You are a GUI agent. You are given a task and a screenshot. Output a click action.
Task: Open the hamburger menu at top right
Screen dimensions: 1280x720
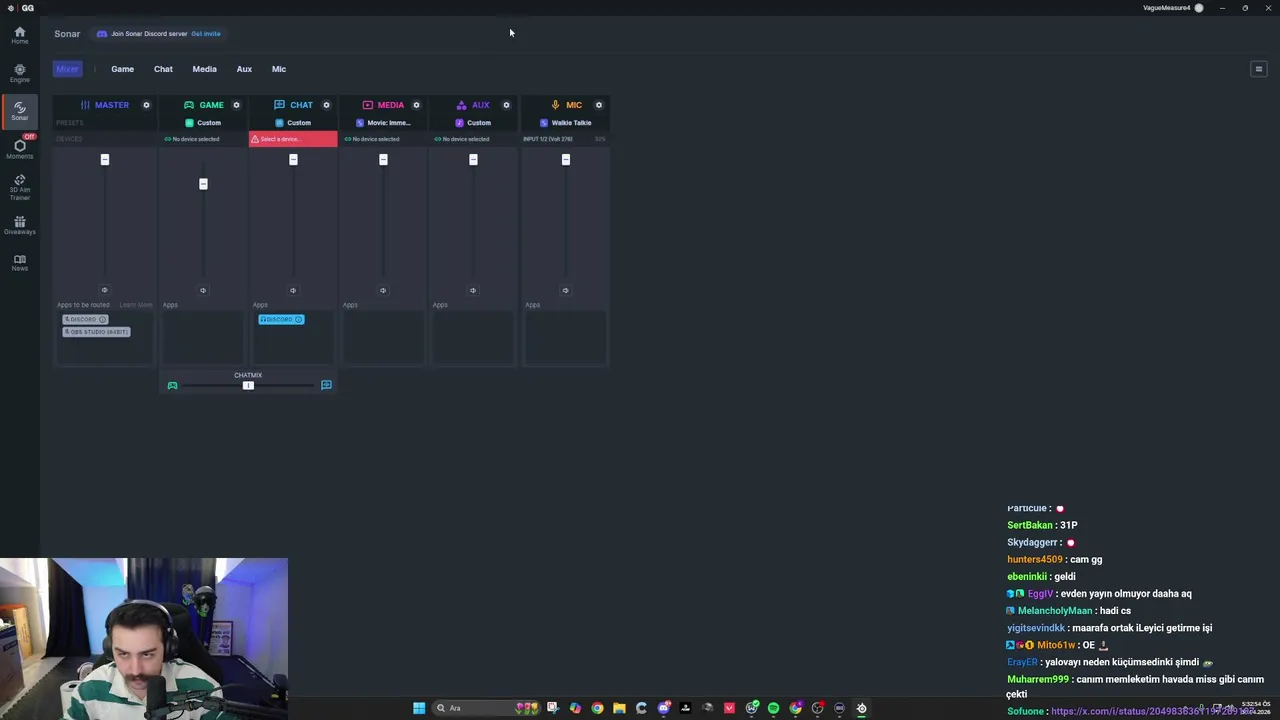[x=1259, y=69]
